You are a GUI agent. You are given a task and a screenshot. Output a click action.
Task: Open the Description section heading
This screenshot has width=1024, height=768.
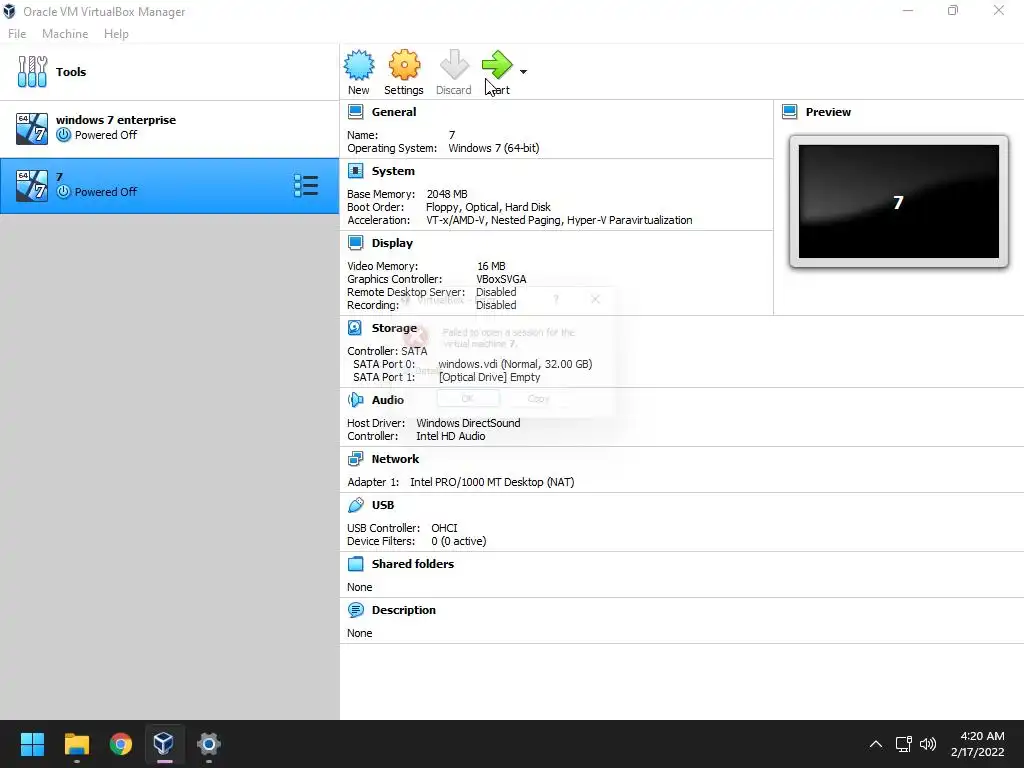click(404, 610)
